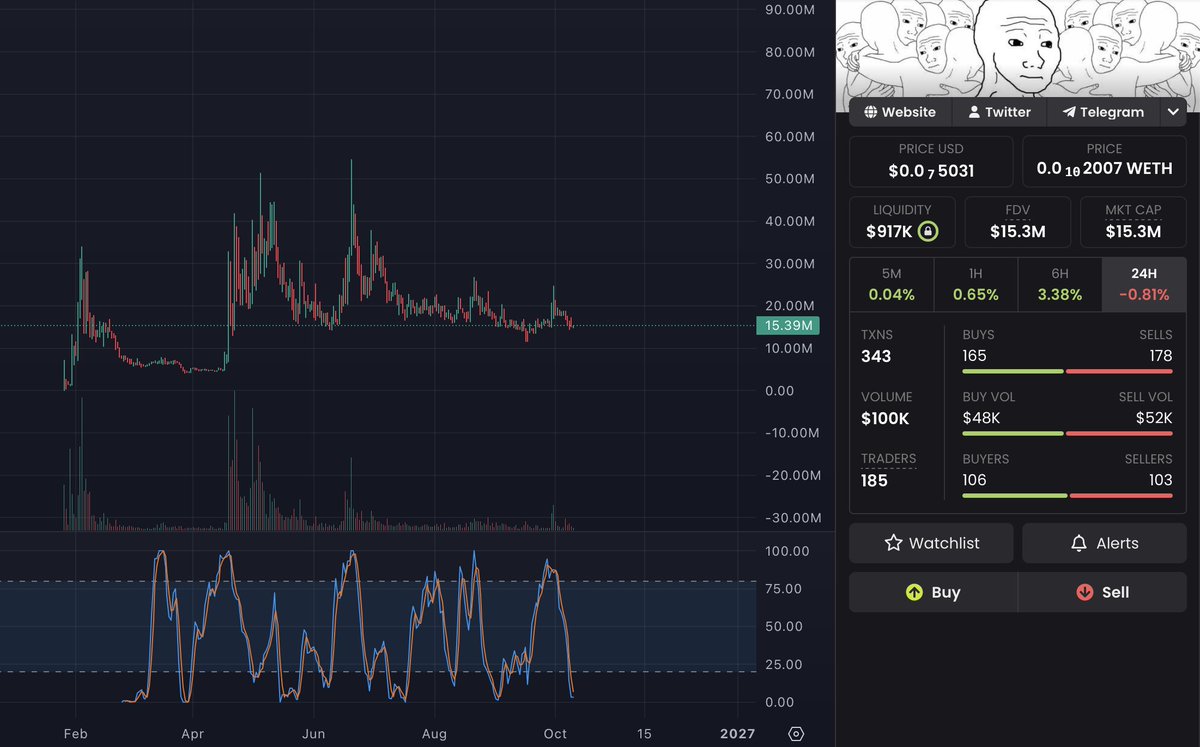The height and width of the screenshot is (747, 1200).
Task: Click the 75.00 oscillator axis label
Action: 782,589
